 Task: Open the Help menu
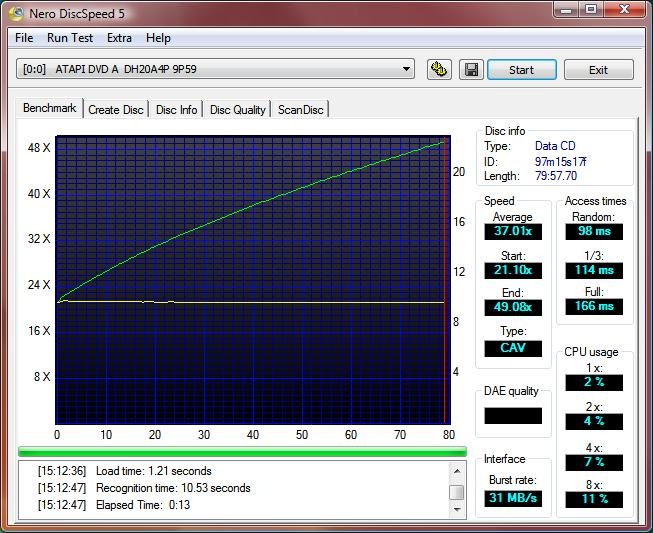point(158,38)
